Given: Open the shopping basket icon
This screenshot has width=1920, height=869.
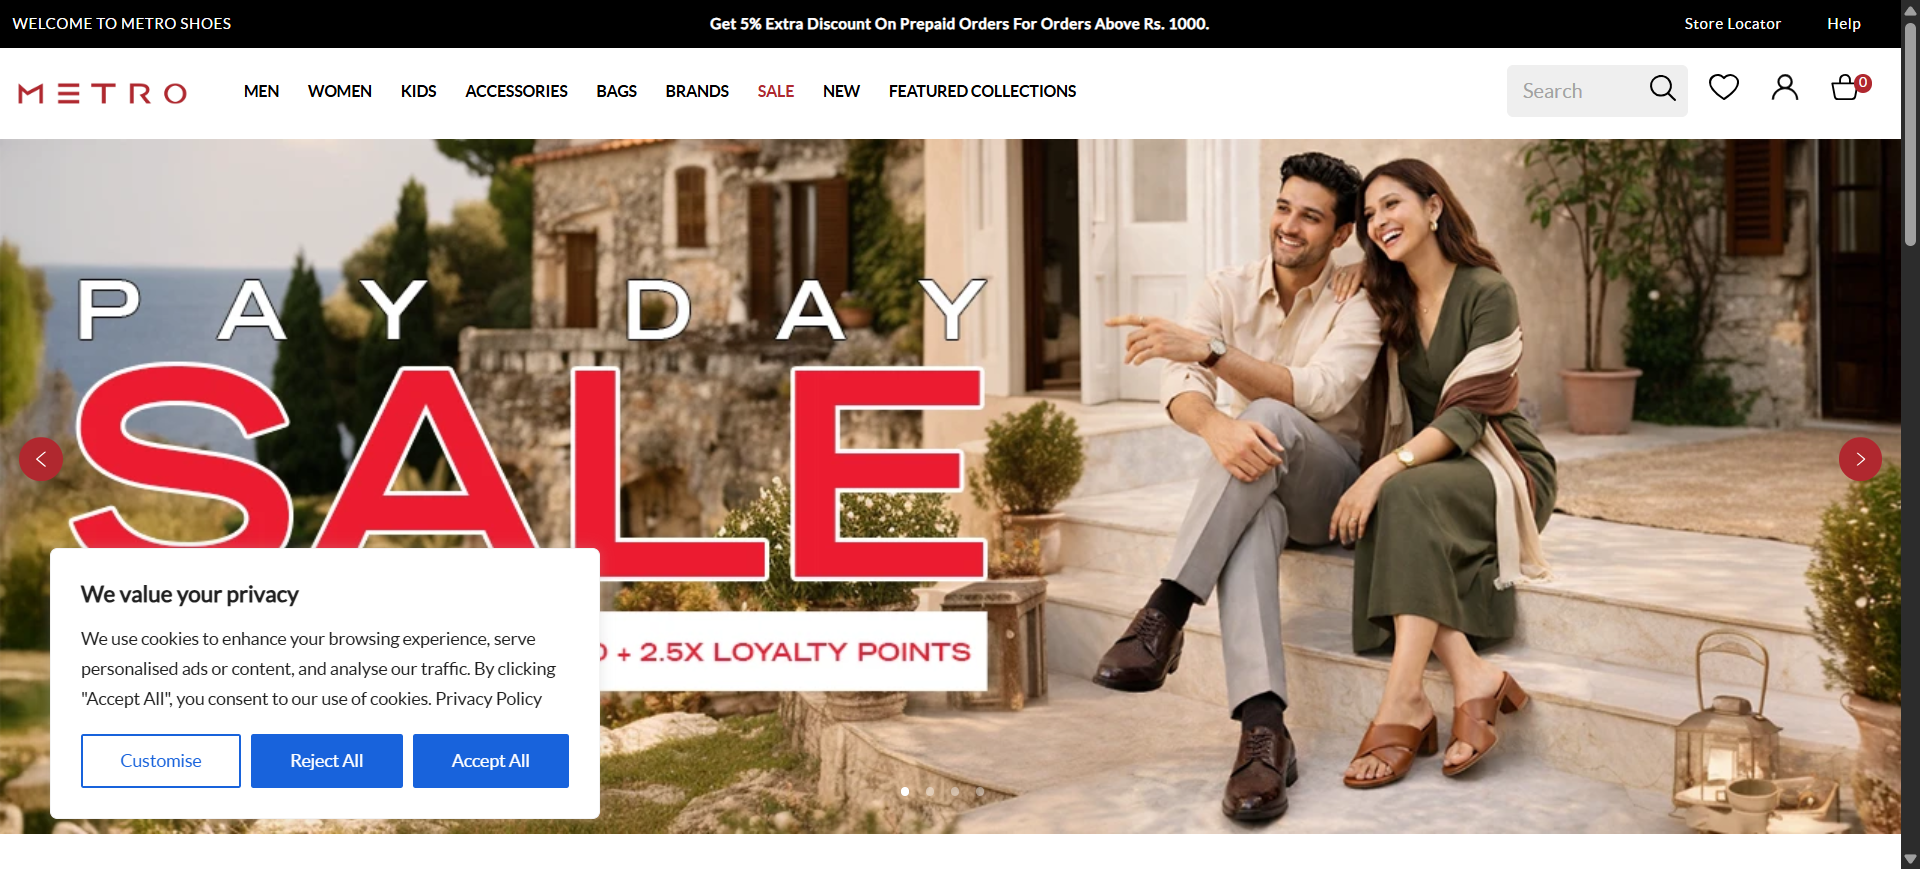Looking at the screenshot, I should [x=1848, y=88].
